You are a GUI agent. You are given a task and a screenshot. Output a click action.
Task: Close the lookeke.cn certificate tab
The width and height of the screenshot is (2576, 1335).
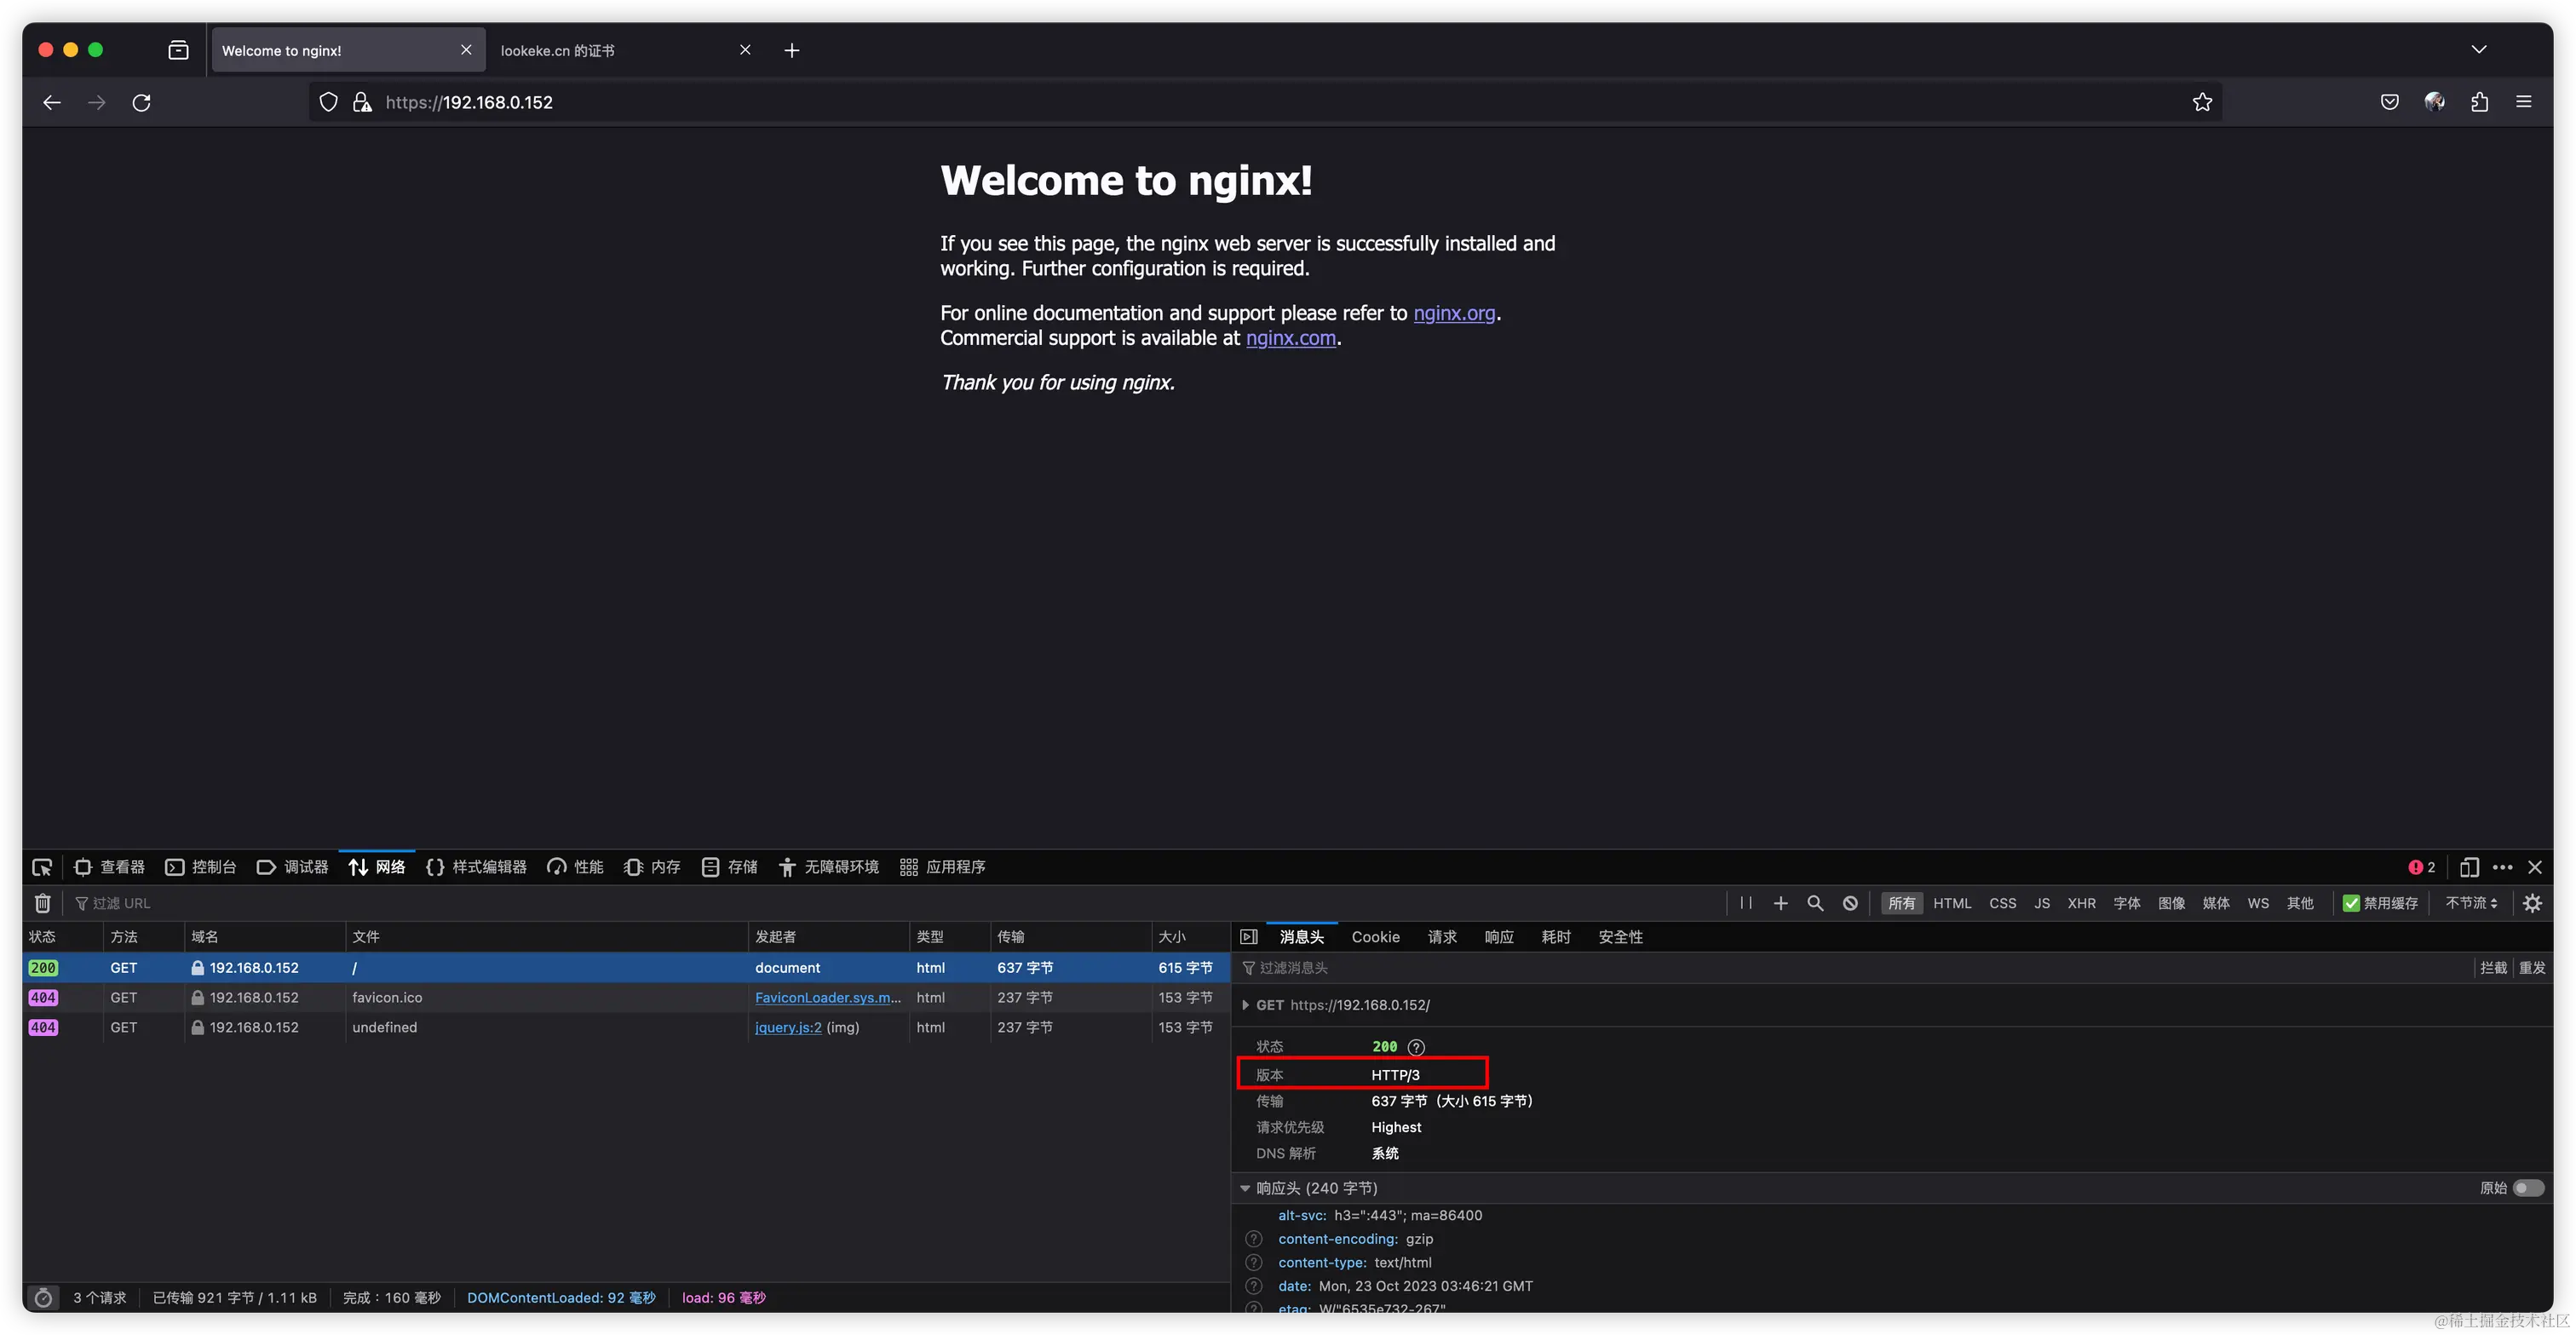pos(745,50)
